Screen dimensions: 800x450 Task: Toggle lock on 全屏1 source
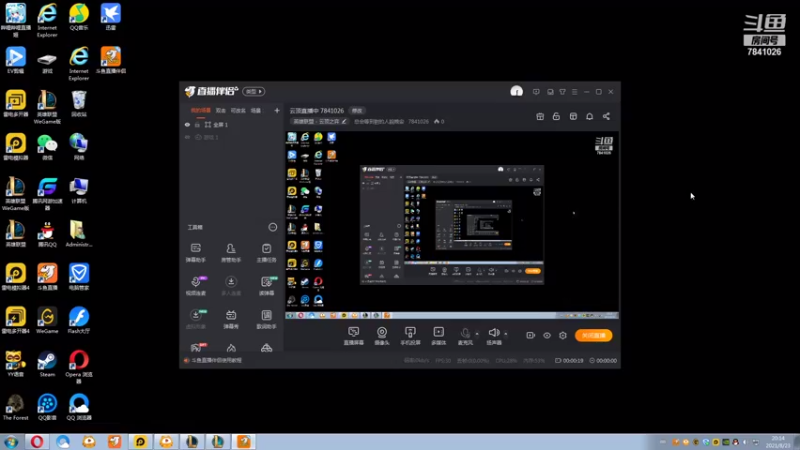(197, 124)
